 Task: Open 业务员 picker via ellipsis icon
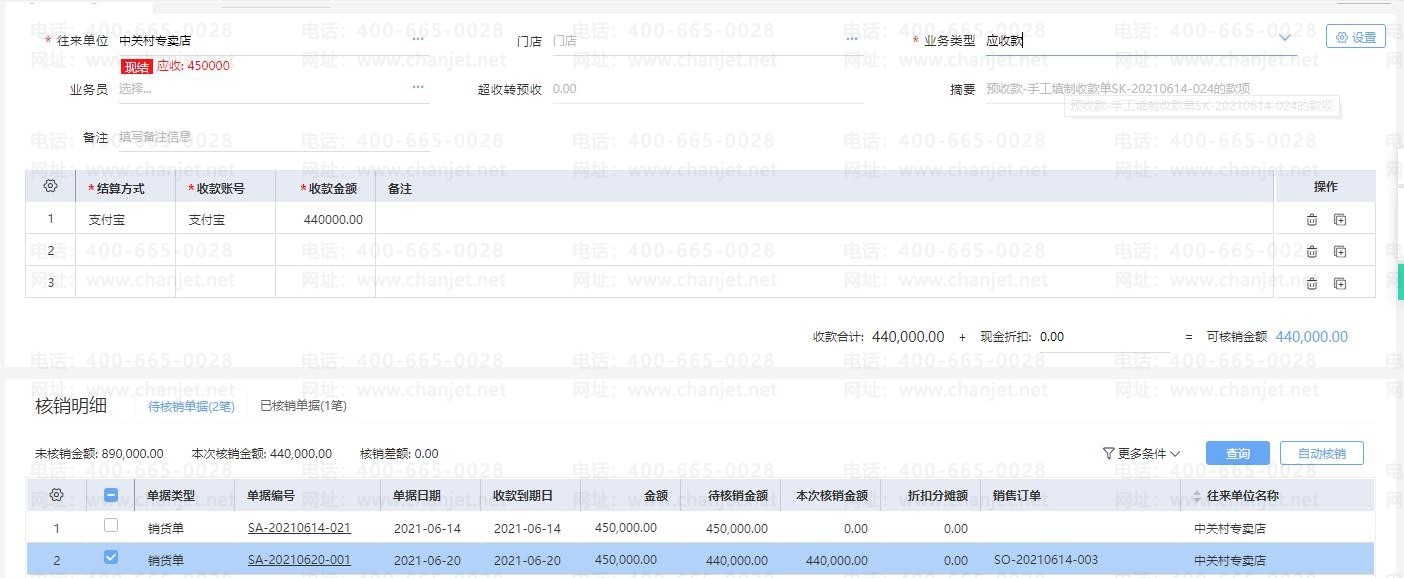point(418,88)
